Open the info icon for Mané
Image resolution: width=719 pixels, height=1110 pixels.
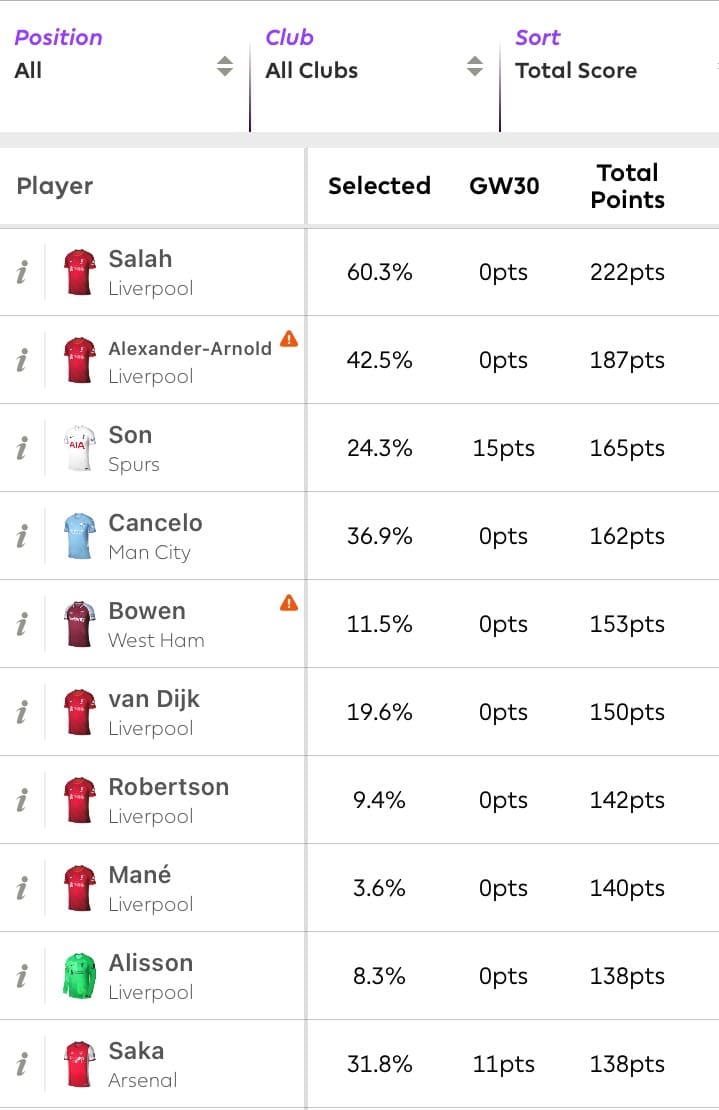tap(22, 888)
